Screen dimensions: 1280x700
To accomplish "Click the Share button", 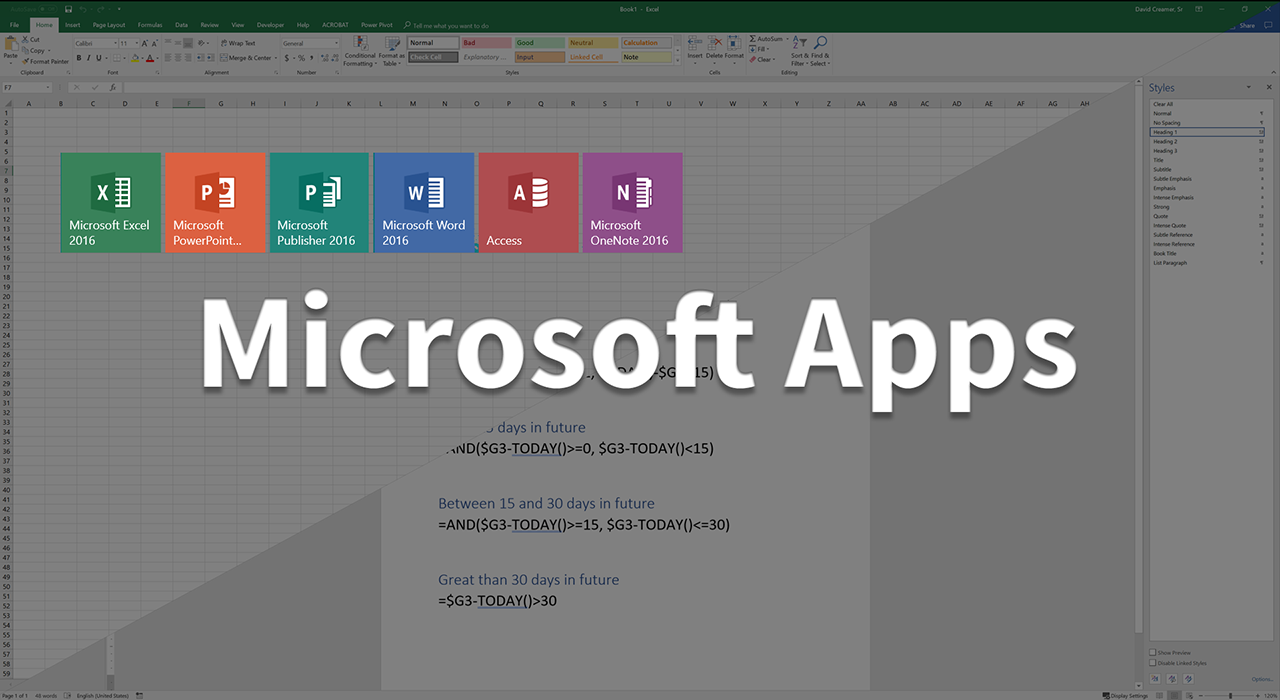I will click(1246, 26).
